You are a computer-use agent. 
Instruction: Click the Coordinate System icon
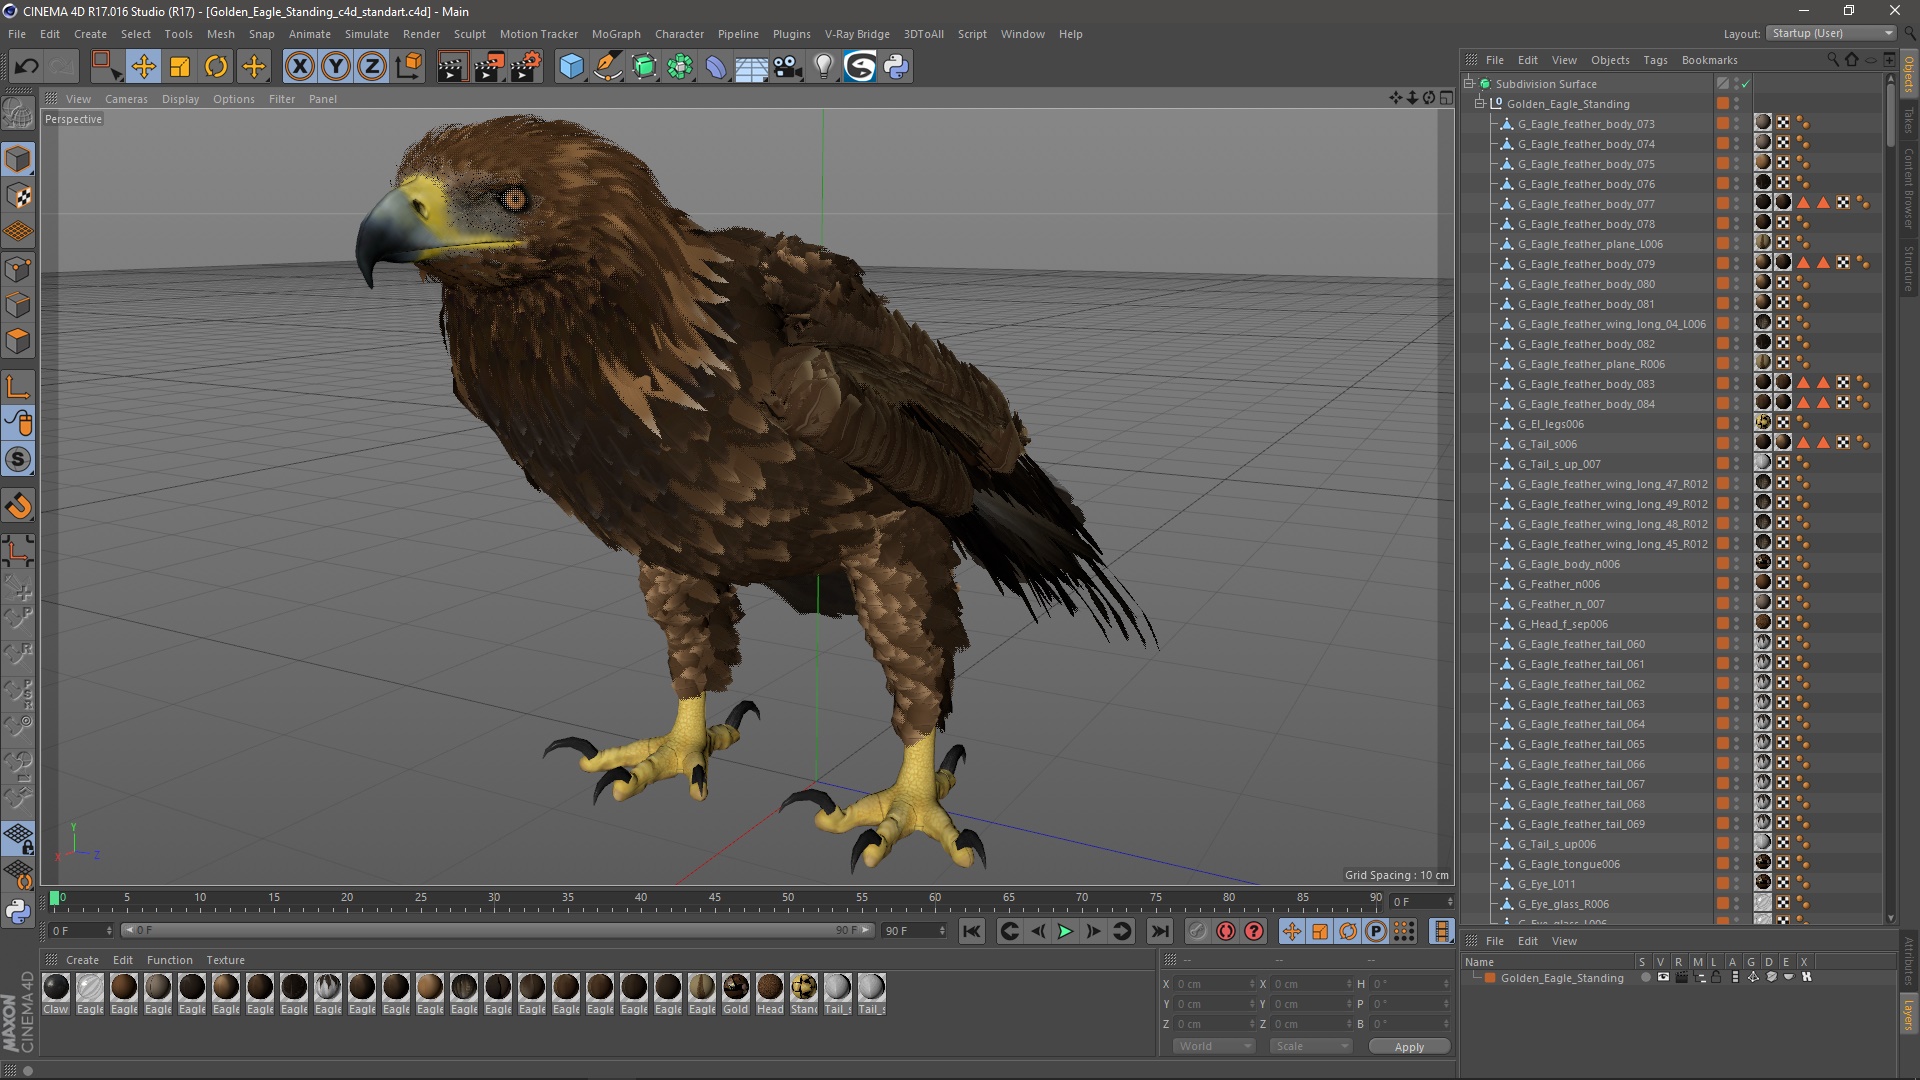(x=408, y=67)
